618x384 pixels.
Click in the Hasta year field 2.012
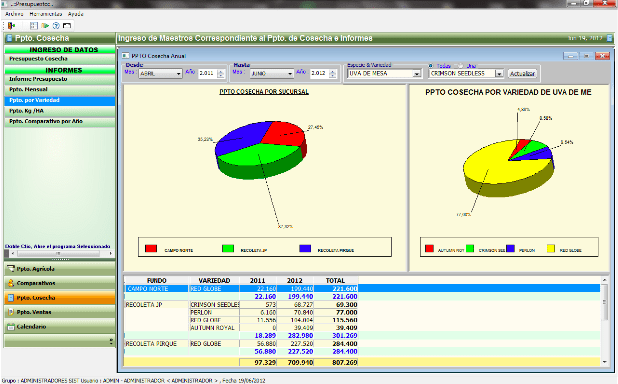pyautogui.click(x=320, y=74)
